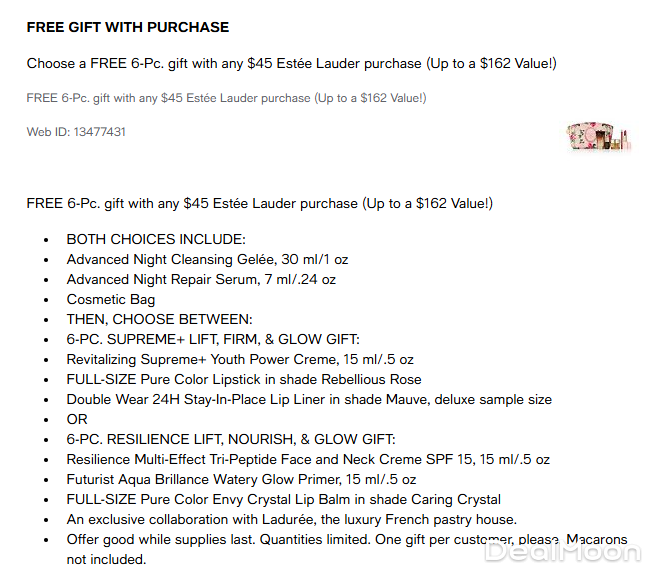Click the THEN, CHOOSE BETWEEN bullet
Viewport: 655px width, 575px height.
159,319
